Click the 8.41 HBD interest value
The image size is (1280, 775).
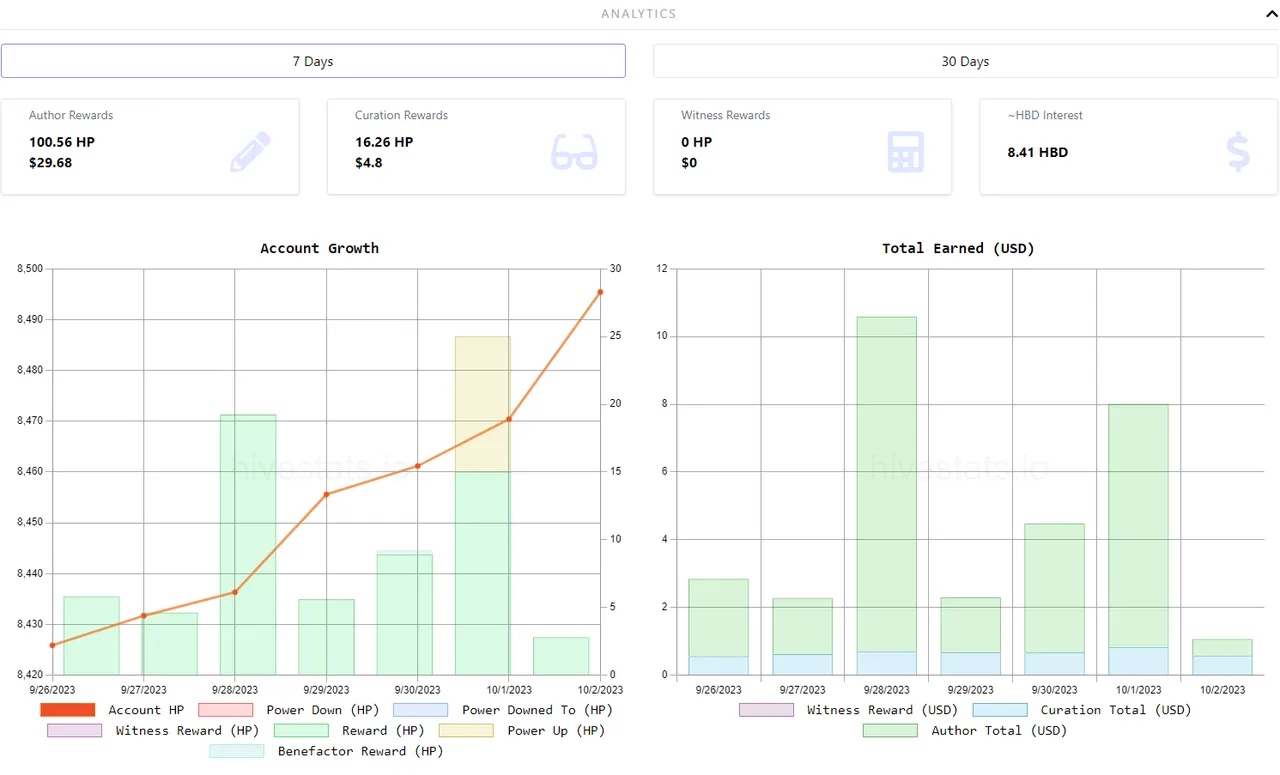tap(1038, 152)
